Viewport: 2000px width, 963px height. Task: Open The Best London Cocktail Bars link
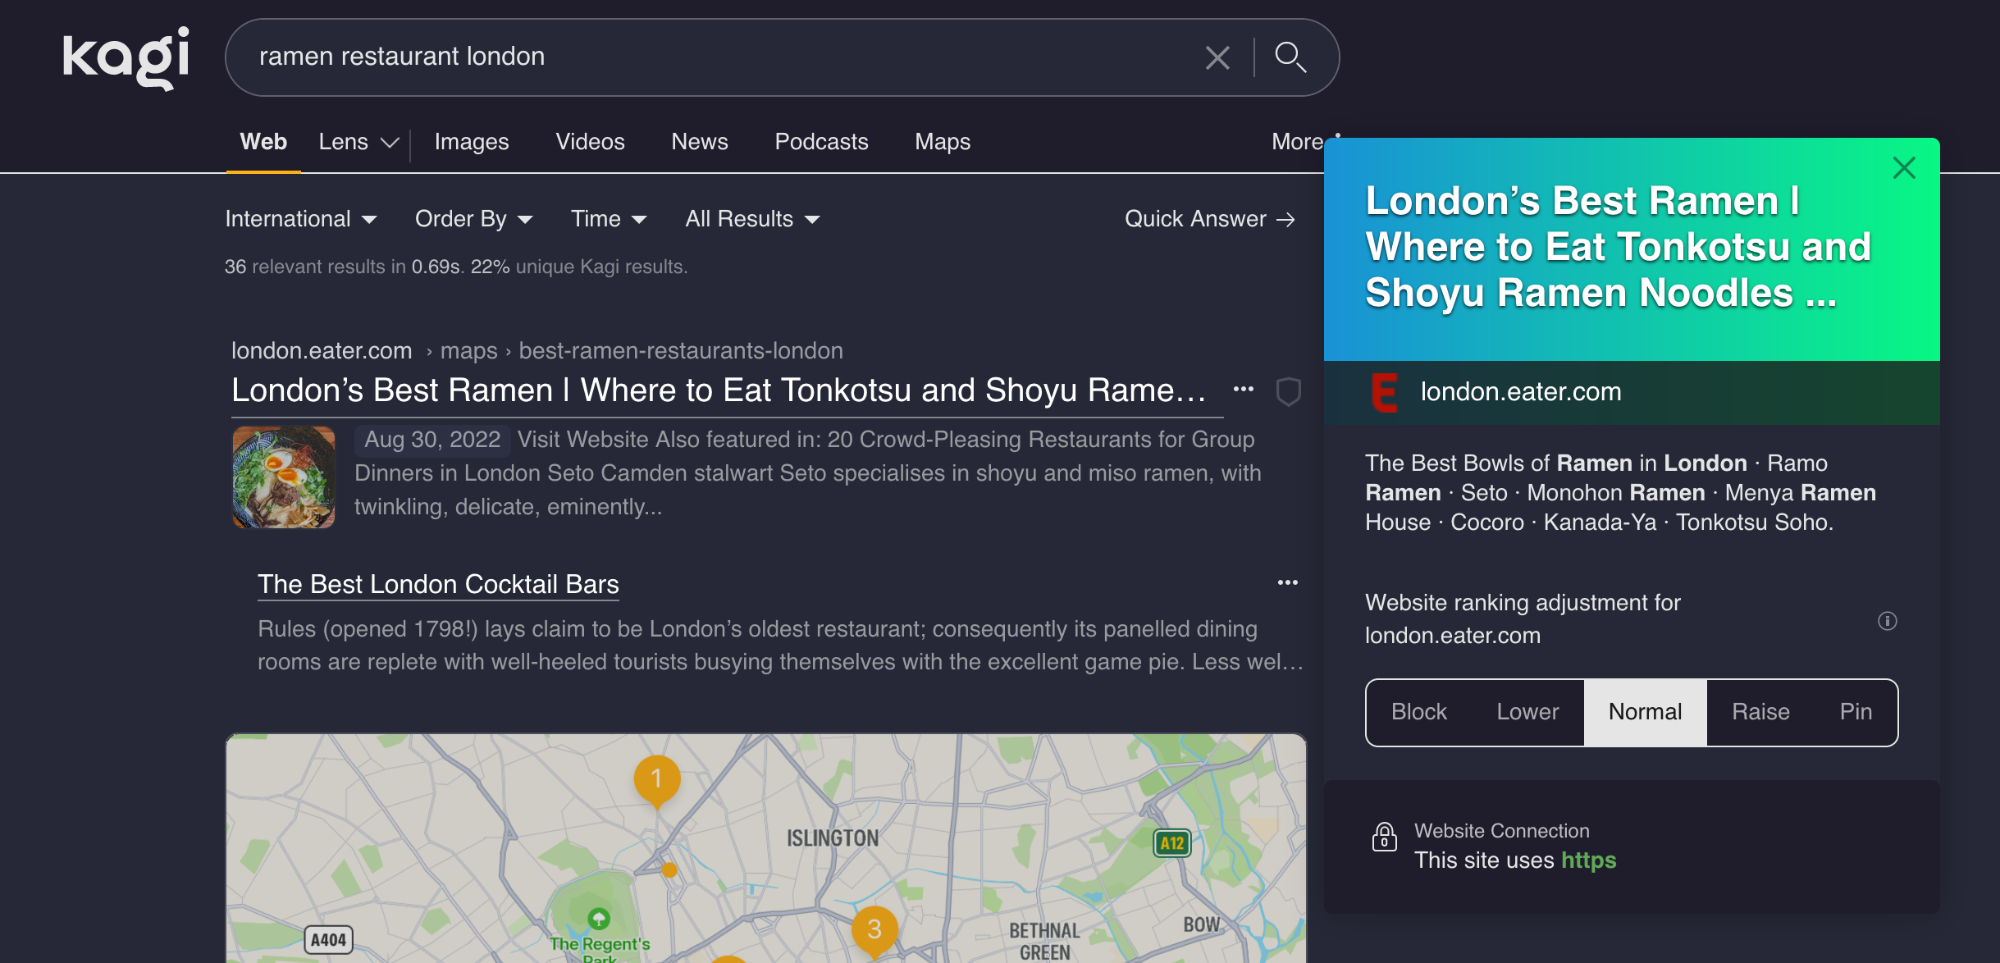point(438,584)
